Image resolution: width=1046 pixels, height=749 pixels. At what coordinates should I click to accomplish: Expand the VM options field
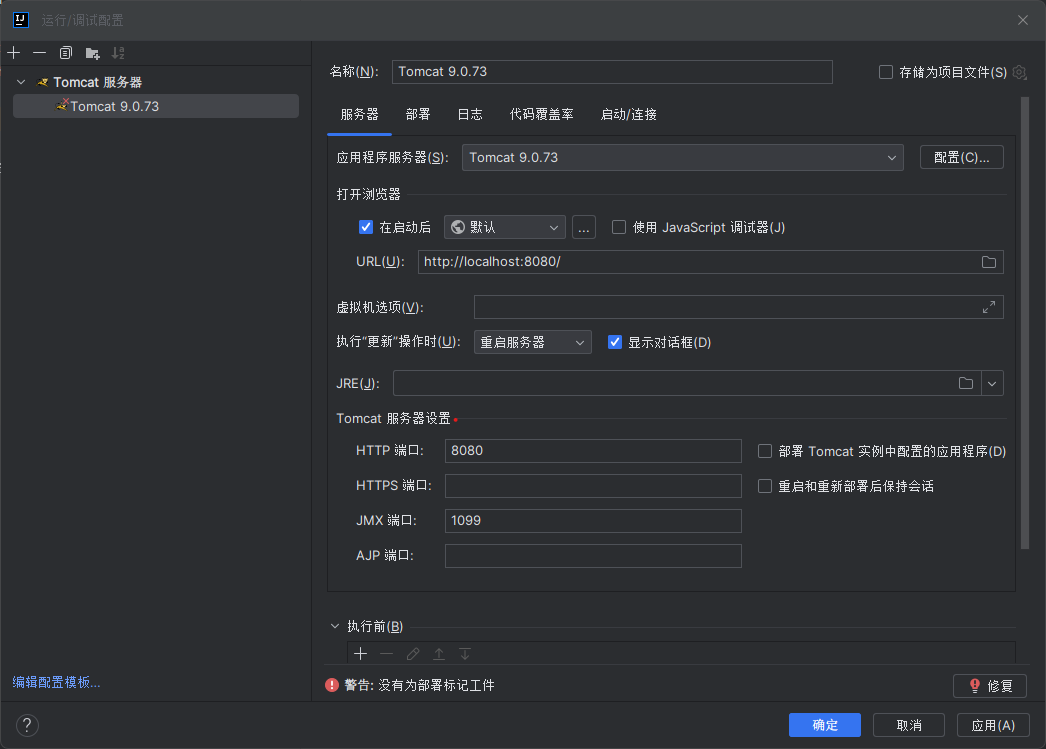click(989, 307)
